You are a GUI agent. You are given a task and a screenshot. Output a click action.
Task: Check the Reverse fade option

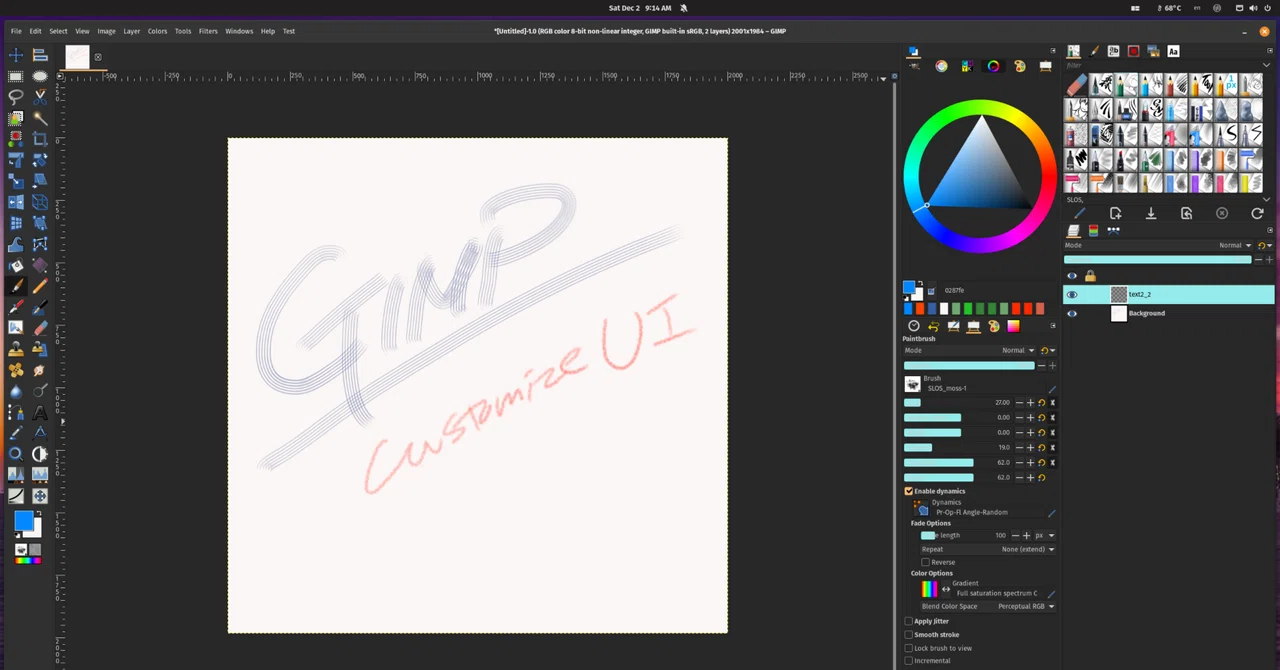(926, 562)
